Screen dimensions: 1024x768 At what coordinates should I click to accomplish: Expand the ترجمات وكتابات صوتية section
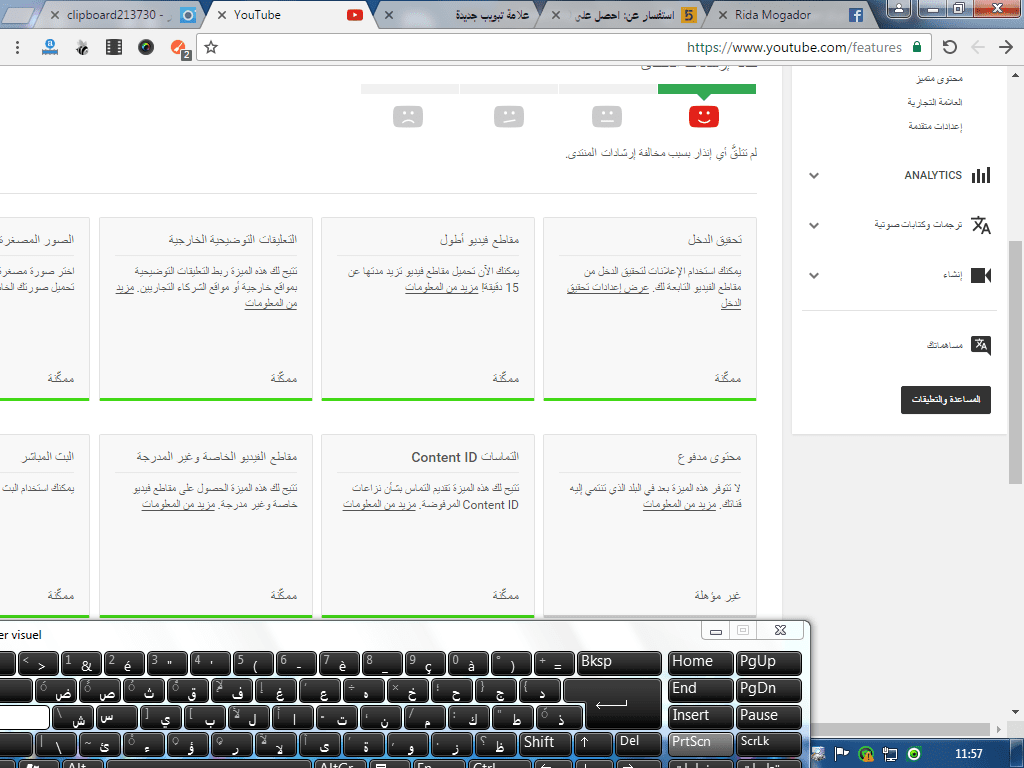pos(813,224)
